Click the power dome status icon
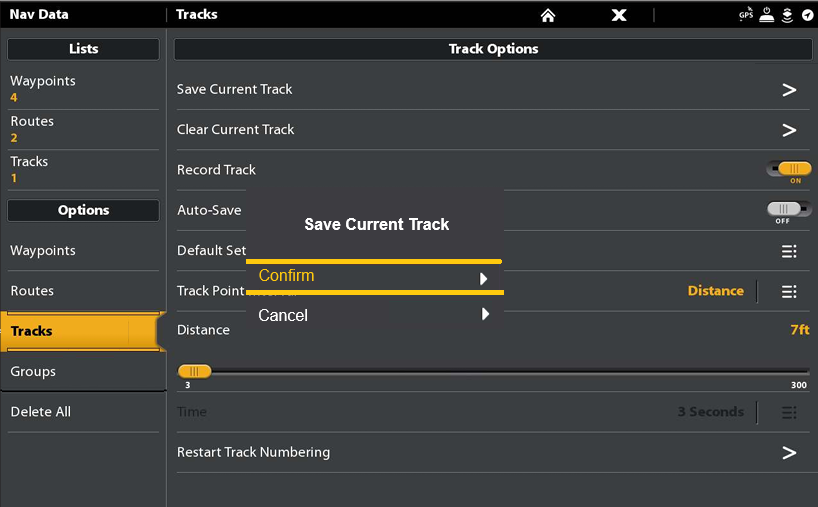The image size is (818, 507). (x=767, y=15)
